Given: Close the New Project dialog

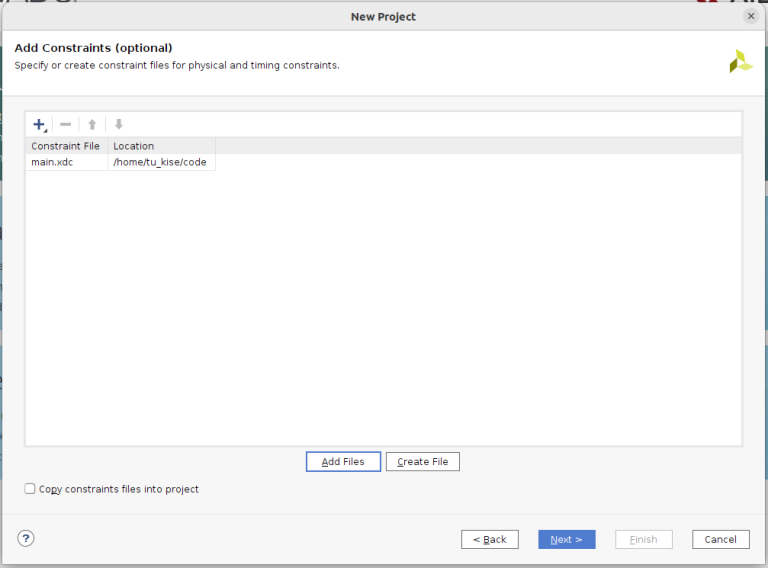Looking at the screenshot, I should tap(751, 16).
